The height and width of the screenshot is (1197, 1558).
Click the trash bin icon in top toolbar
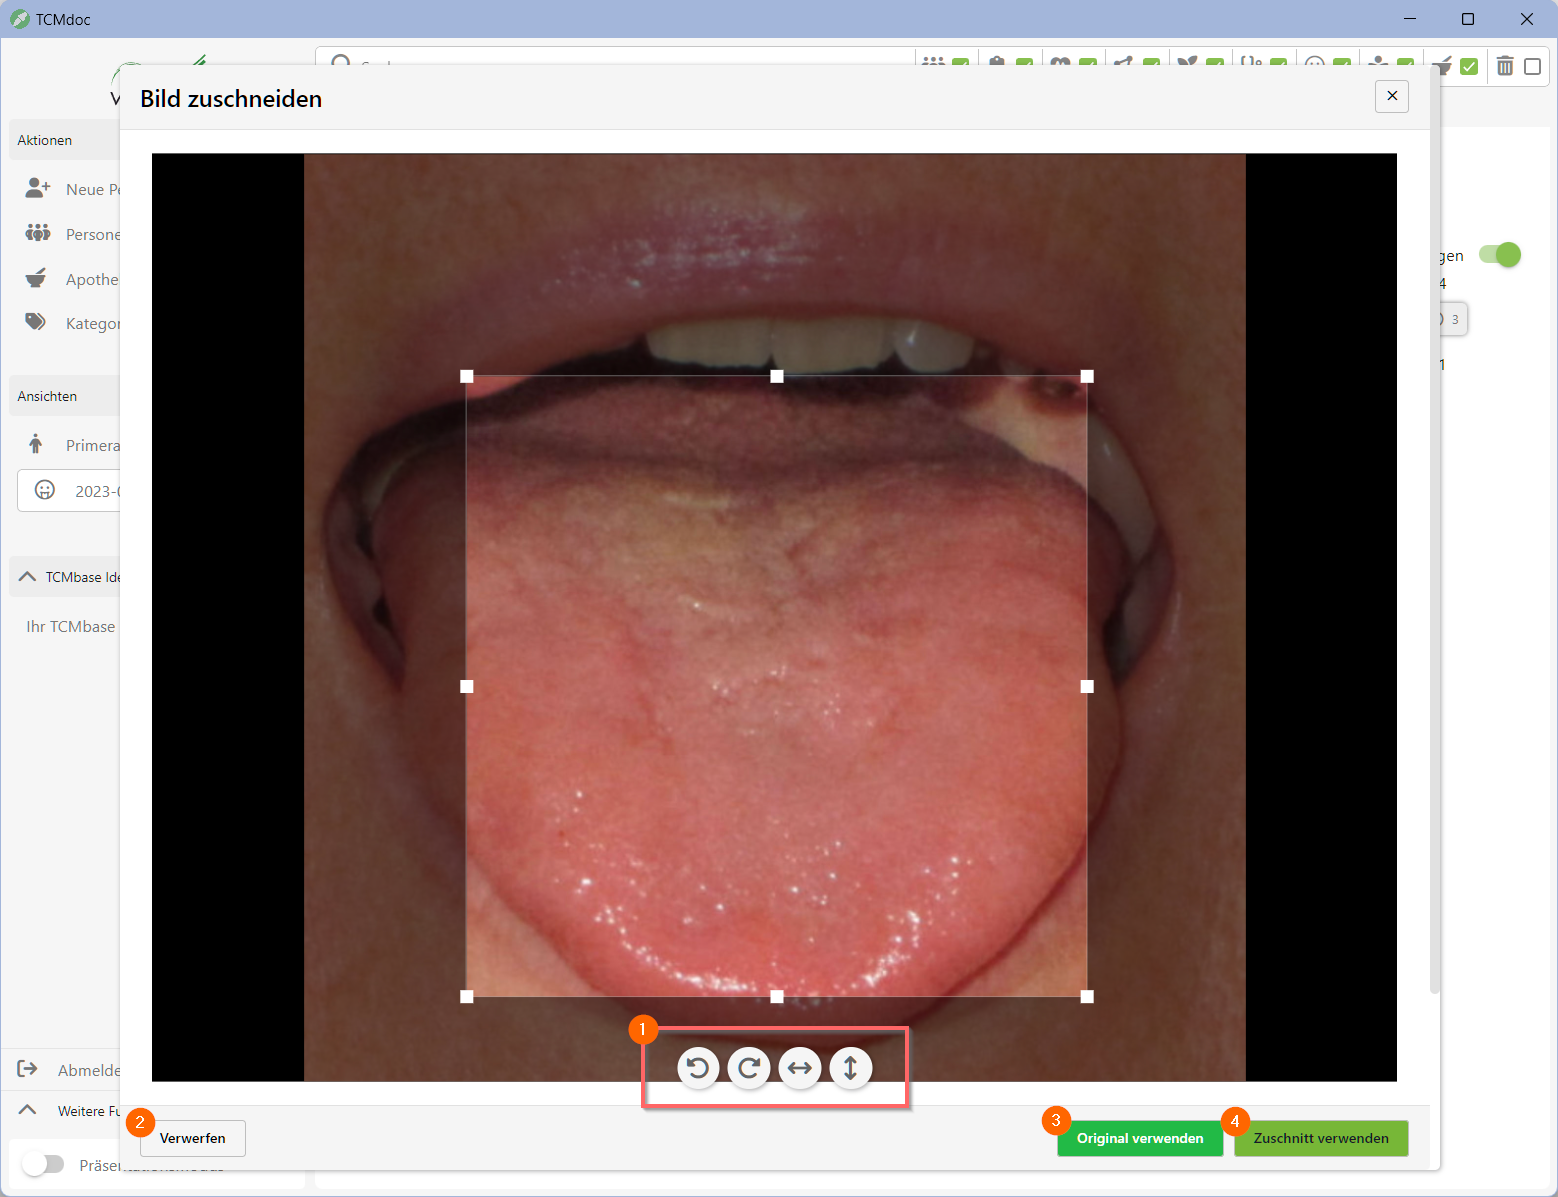pyautogui.click(x=1504, y=66)
